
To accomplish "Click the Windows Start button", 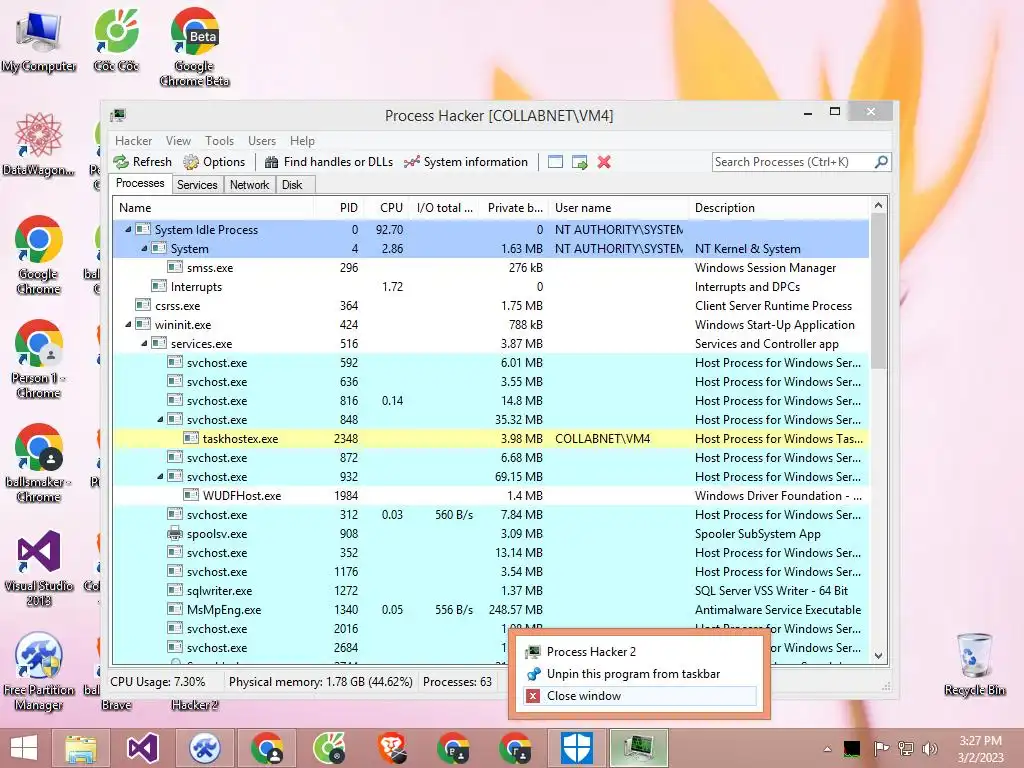I will pyautogui.click(x=24, y=748).
